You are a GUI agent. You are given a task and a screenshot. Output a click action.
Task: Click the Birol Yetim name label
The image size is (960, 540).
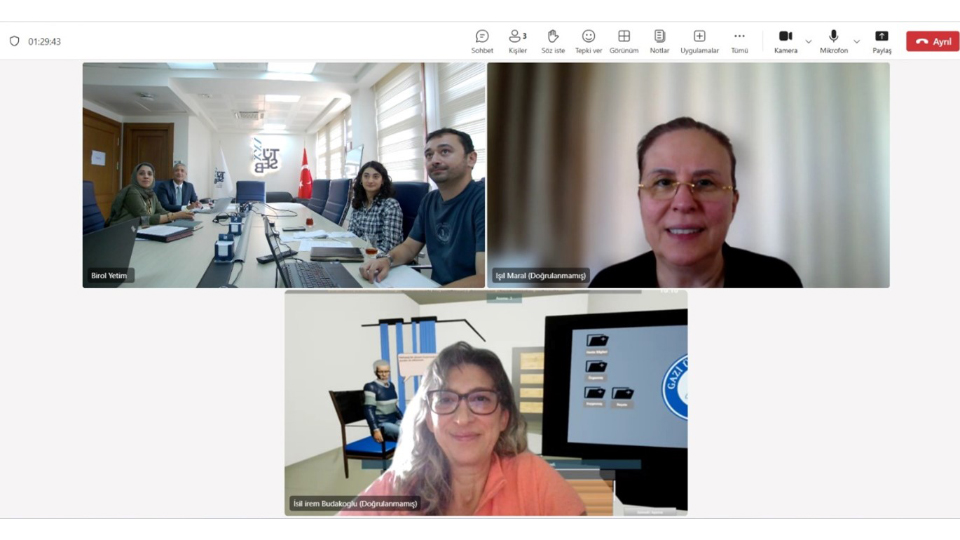[x=110, y=276]
